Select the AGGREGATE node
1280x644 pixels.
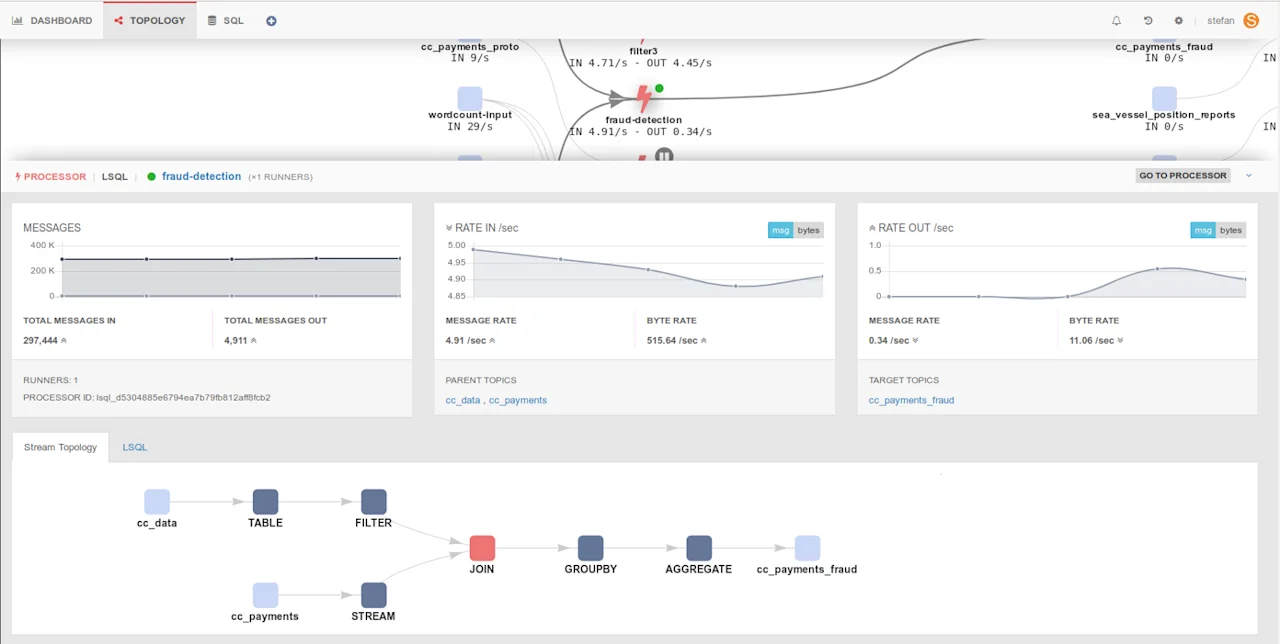pos(699,548)
